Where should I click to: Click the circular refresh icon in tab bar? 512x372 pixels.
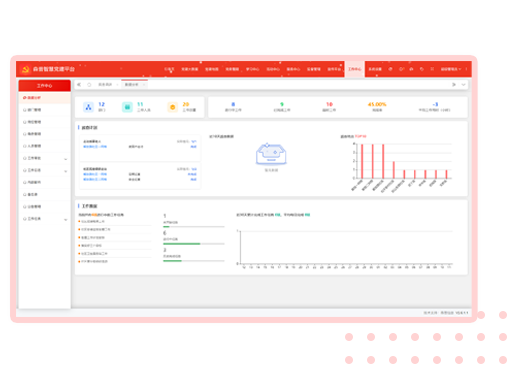pyautogui.click(x=89, y=85)
